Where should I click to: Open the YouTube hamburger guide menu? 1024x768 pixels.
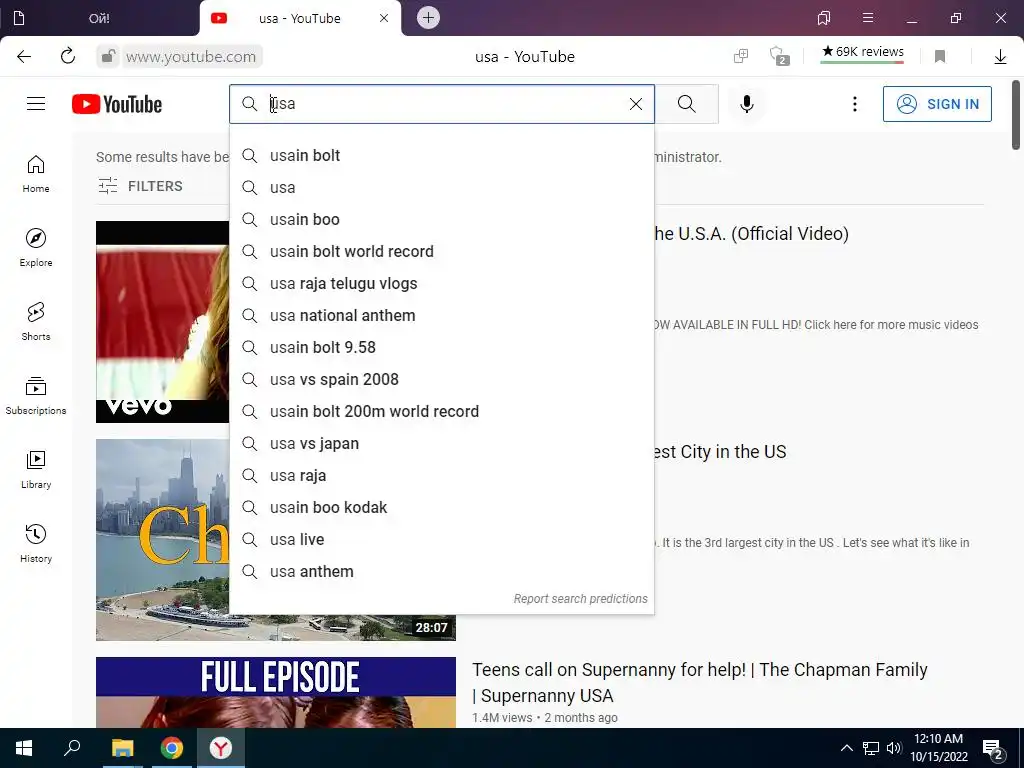click(36, 104)
